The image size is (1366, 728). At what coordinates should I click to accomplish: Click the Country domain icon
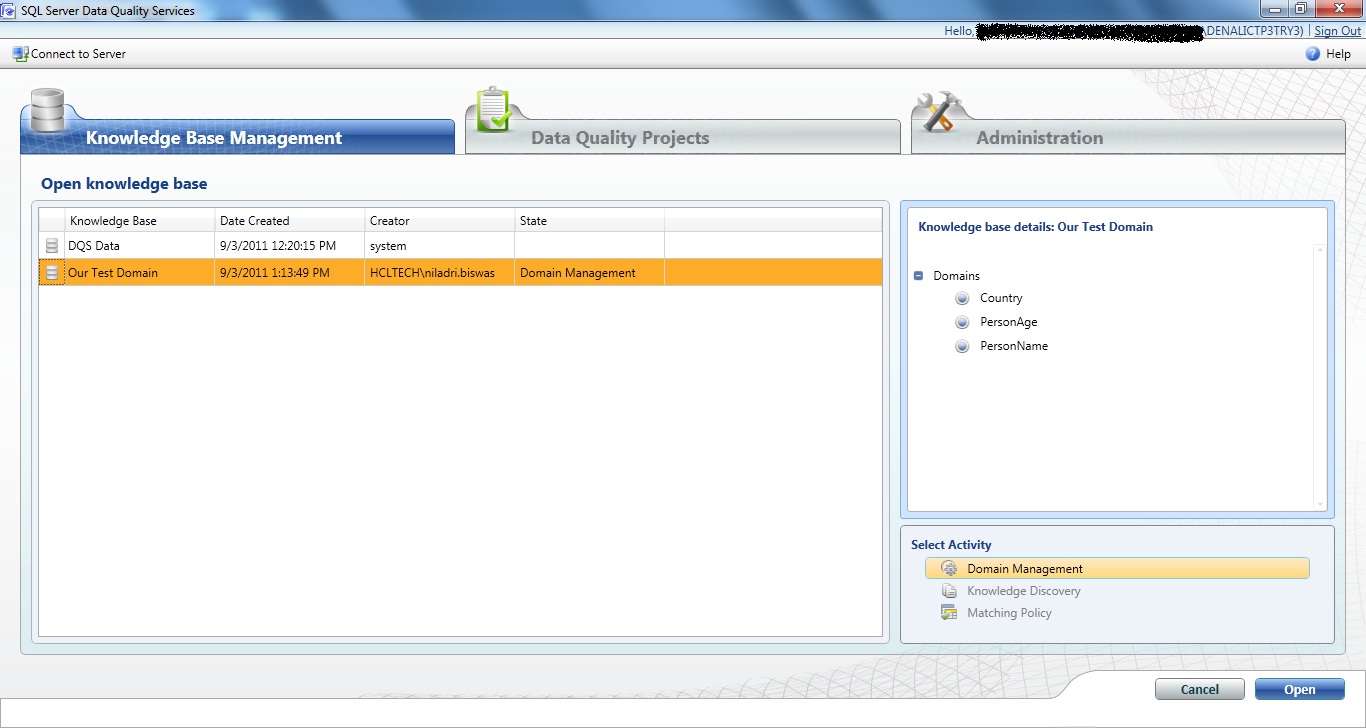pyautogui.click(x=962, y=298)
